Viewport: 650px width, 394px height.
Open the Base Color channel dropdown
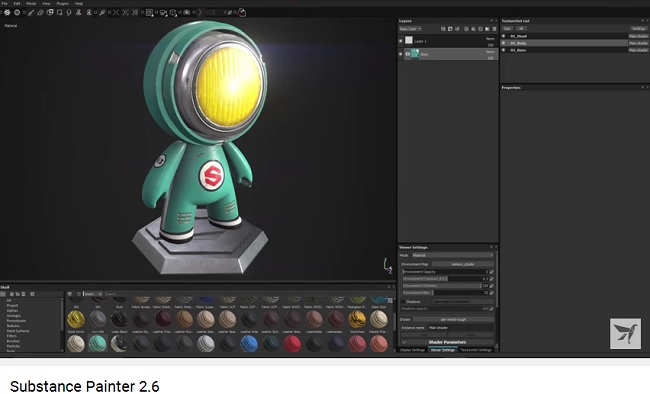(x=410, y=29)
